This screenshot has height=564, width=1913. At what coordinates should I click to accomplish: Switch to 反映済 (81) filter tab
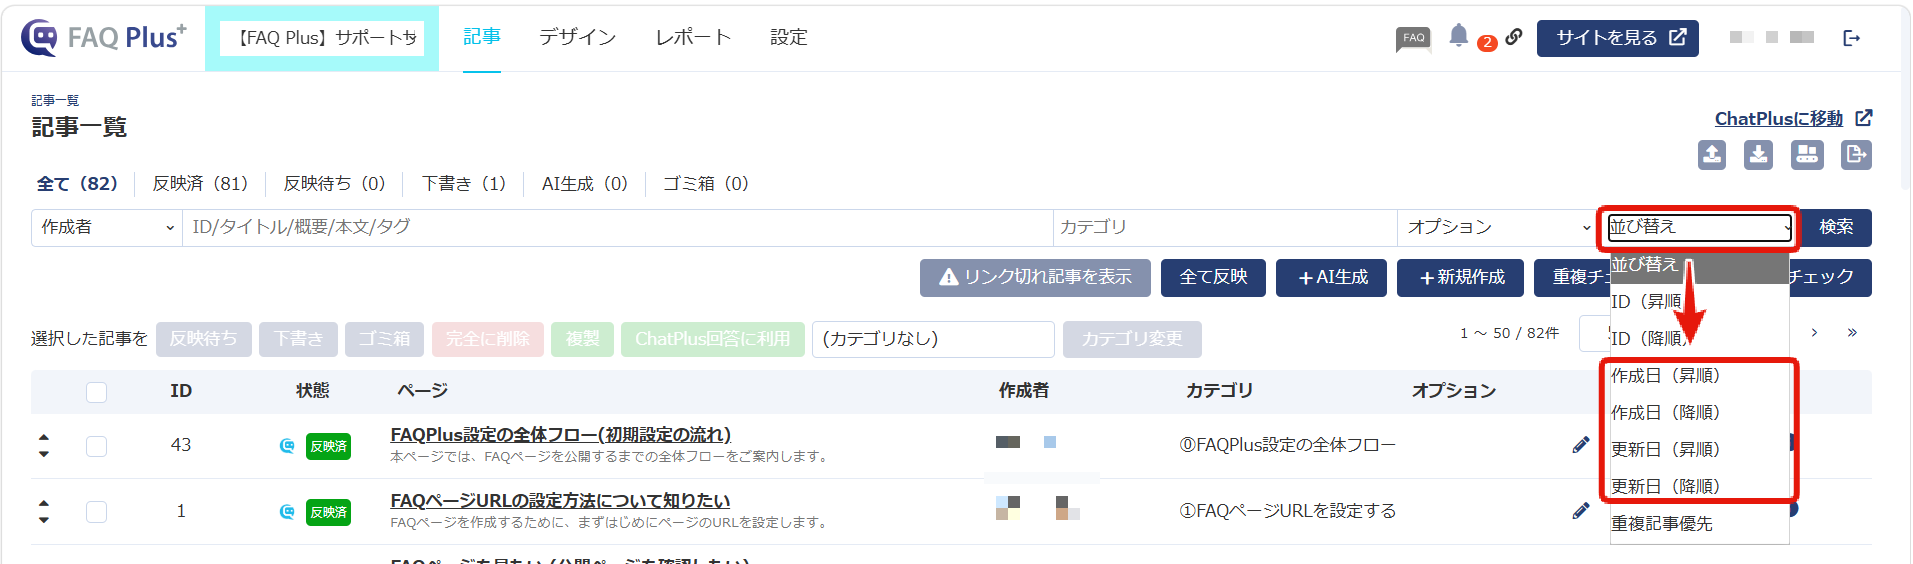coord(200,184)
